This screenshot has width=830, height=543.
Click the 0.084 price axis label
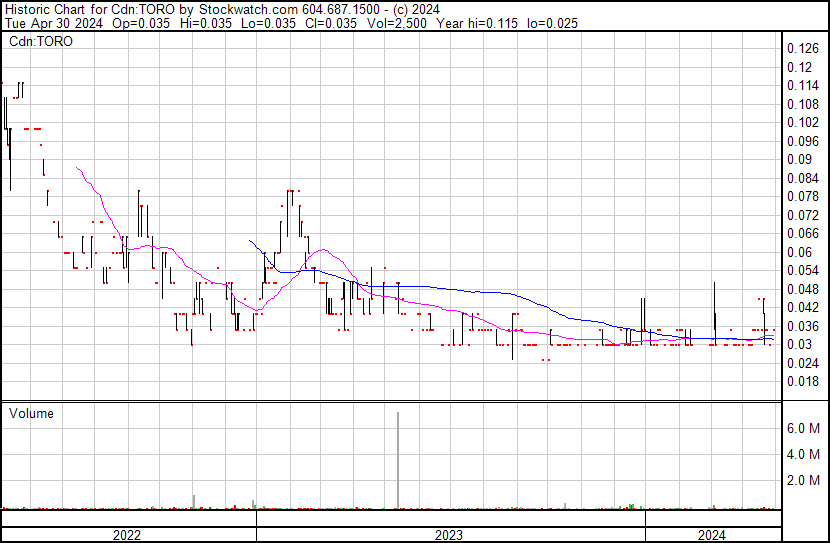(803, 178)
